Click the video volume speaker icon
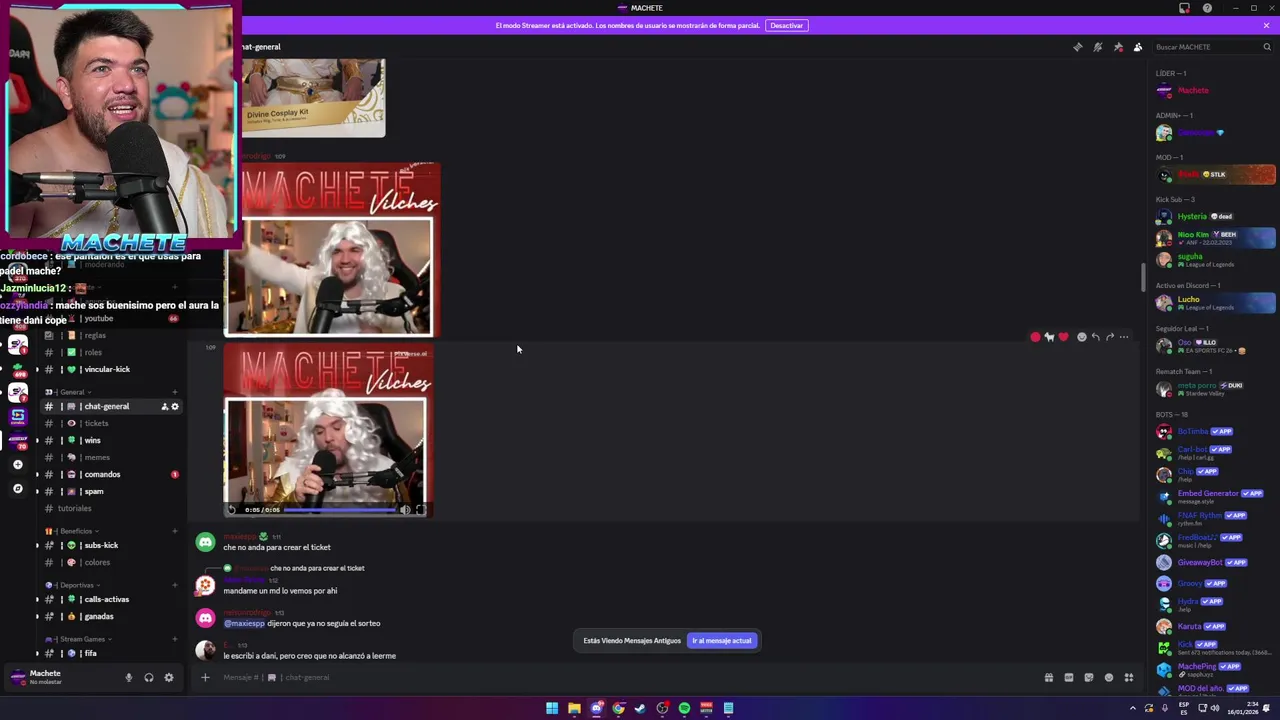 (x=405, y=510)
